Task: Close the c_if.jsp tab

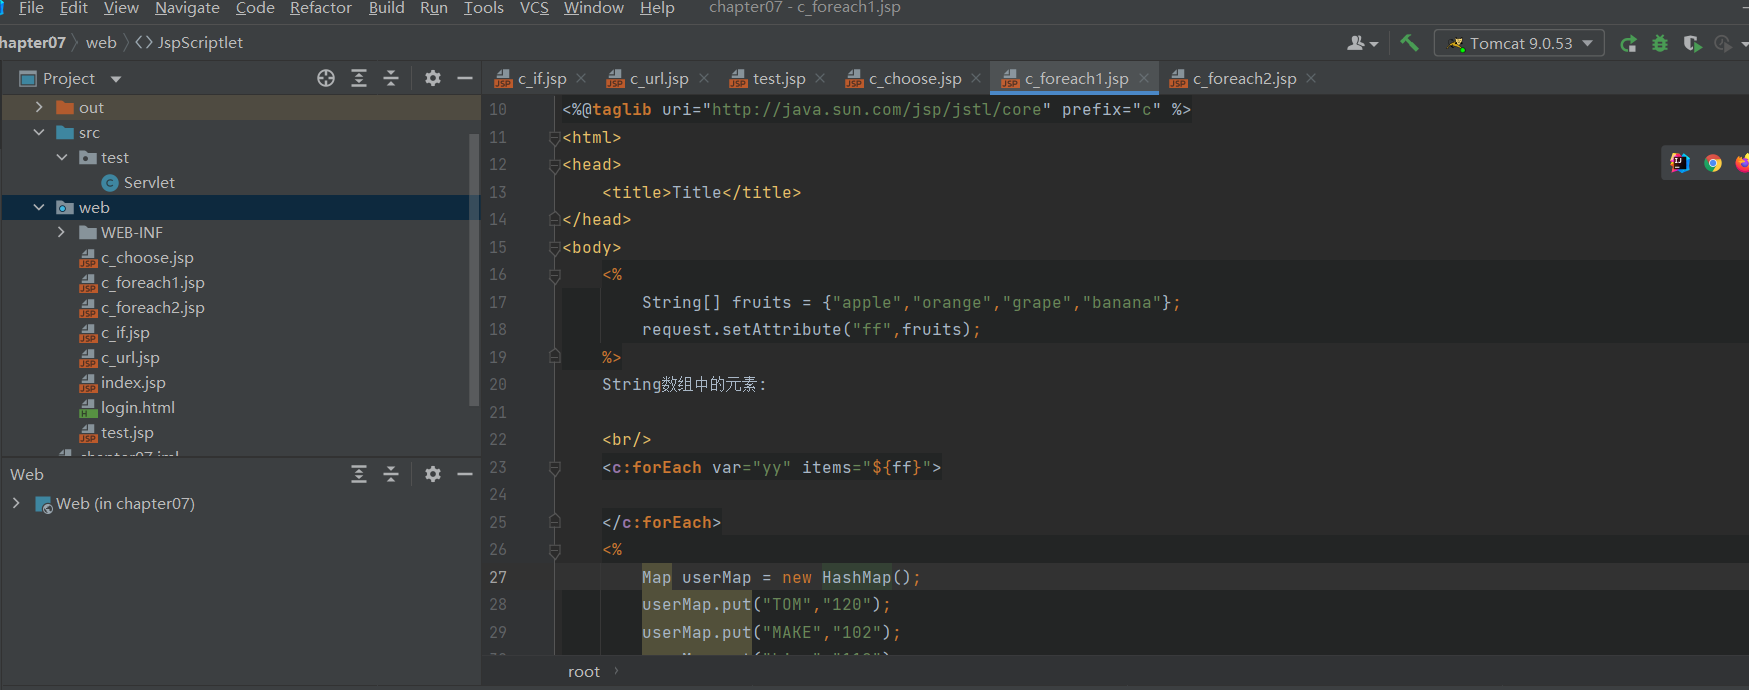Action: pyautogui.click(x=581, y=78)
